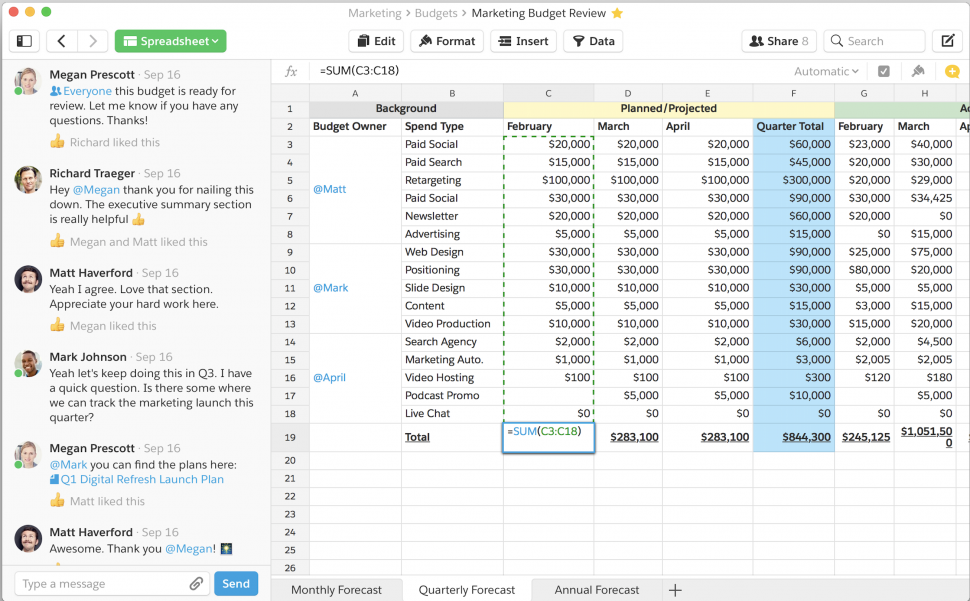The image size is (970, 601).
Task: Toggle the checkbox icon in formula bar
Action: click(x=884, y=71)
